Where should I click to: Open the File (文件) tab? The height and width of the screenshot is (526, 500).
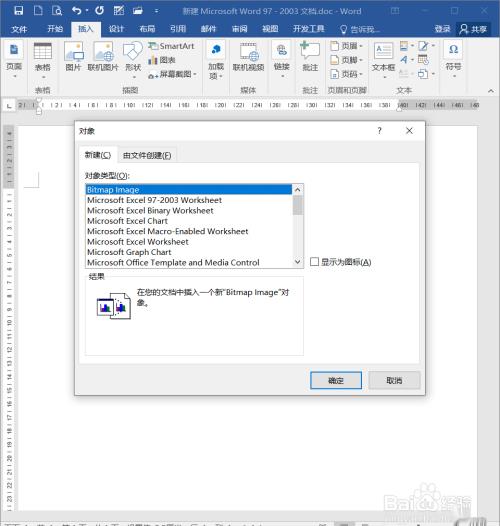[x=19, y=29]
